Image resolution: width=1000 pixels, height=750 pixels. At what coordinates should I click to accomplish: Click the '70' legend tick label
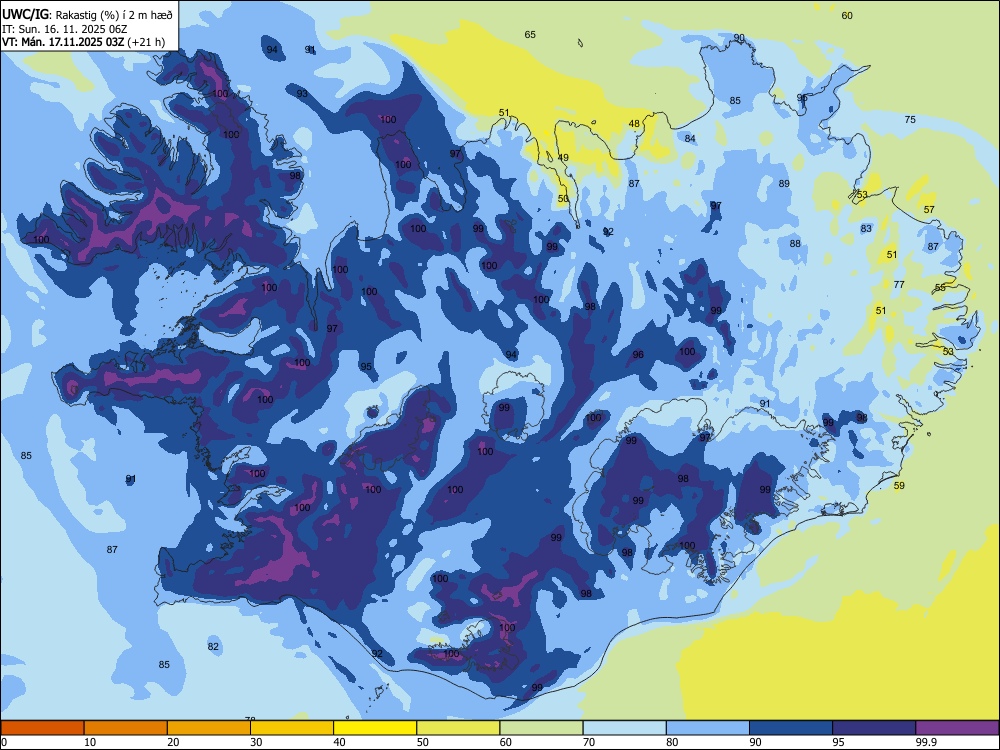pos(589,742)
